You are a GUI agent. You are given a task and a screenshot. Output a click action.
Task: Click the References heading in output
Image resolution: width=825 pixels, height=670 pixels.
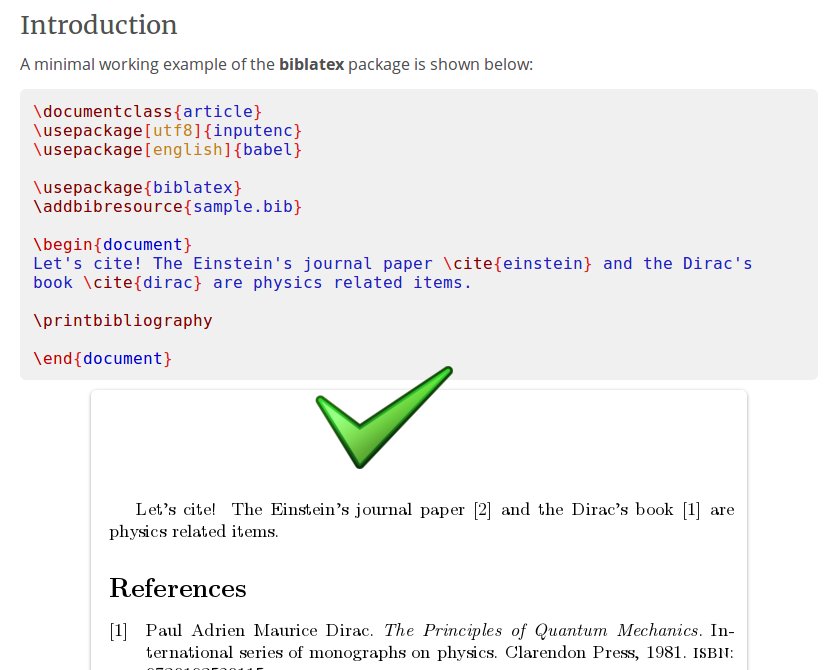click(178, 588)
